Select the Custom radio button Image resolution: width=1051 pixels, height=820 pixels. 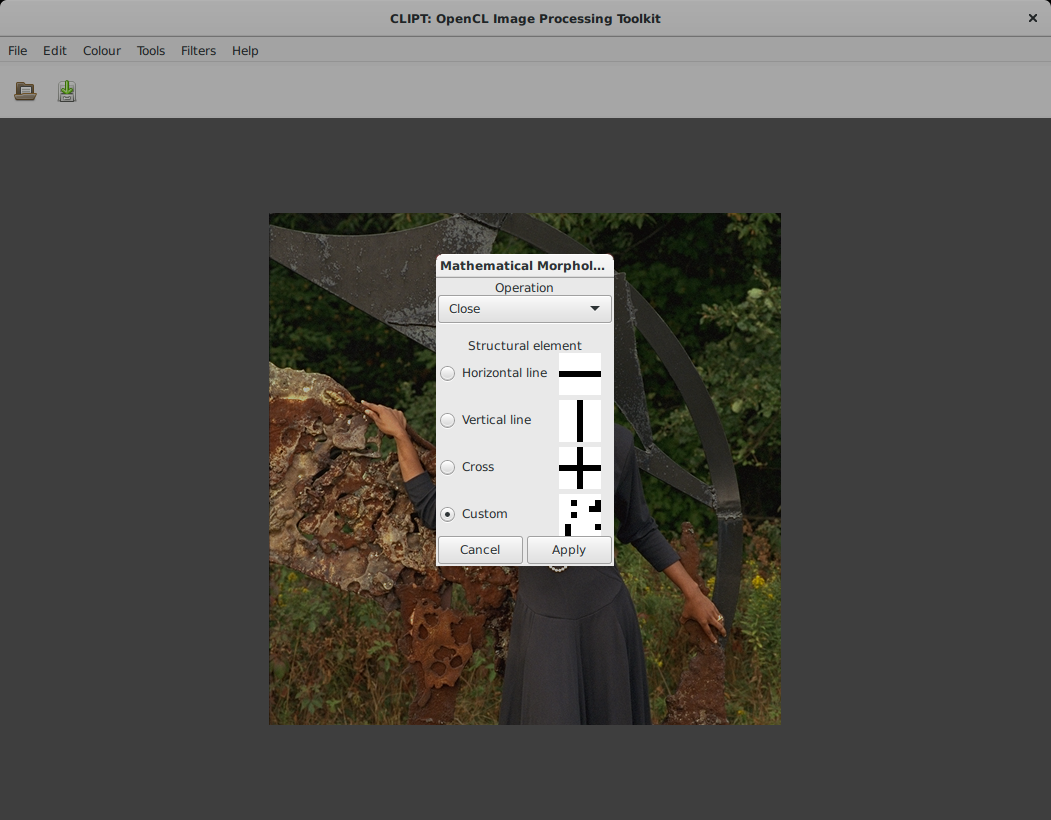(x=448, y=514)
